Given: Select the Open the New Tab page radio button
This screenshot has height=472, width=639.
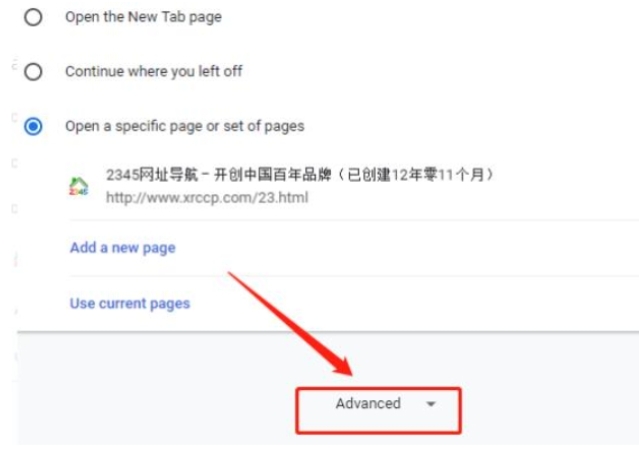Looking at the screenshot, I should pos(33,17).
